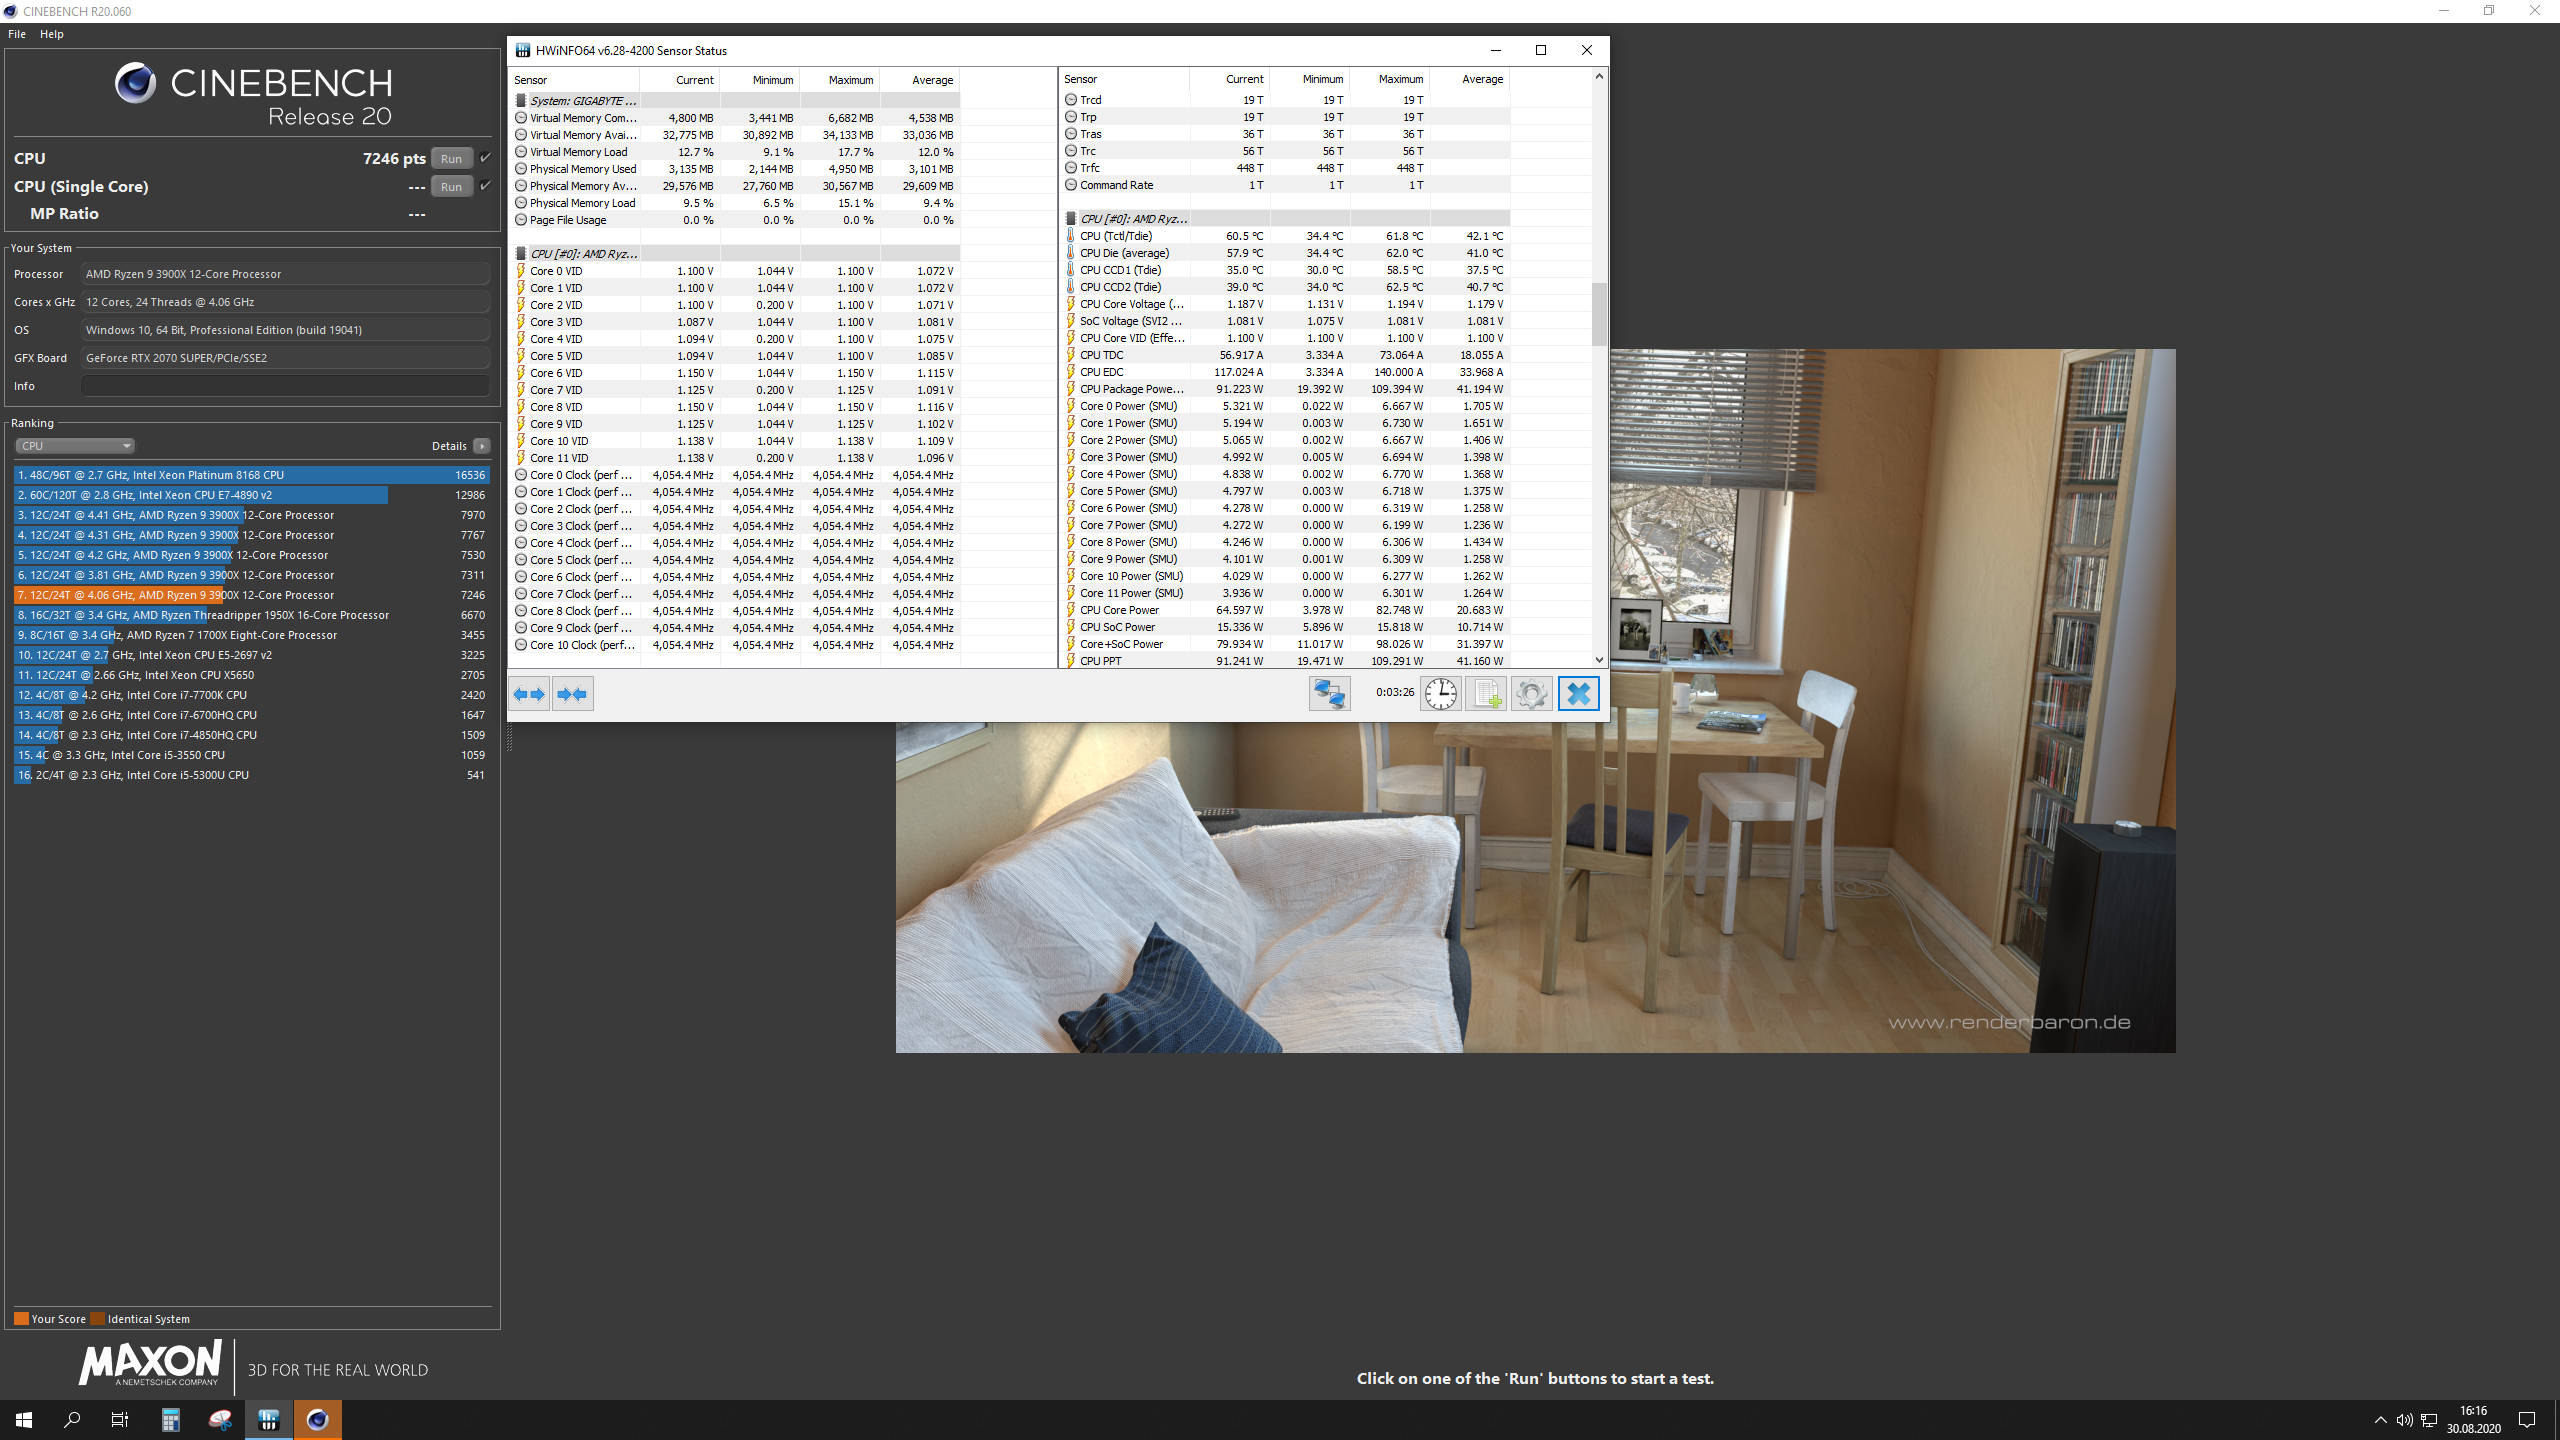Open Windows notification center
Image resolution: width=2560 pixels, height=1440 pixels.
2527,1420
